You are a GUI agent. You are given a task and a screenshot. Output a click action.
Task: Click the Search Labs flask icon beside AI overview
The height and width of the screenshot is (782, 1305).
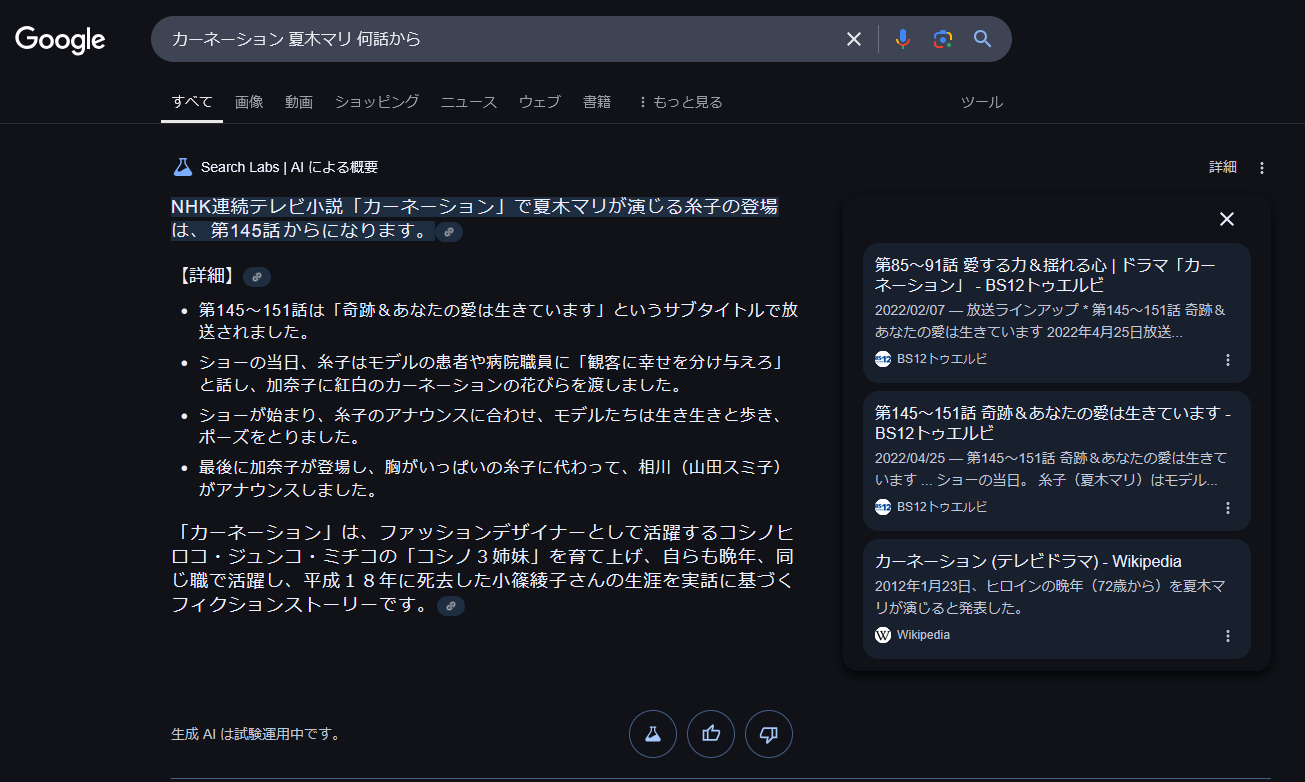point(182,167)
